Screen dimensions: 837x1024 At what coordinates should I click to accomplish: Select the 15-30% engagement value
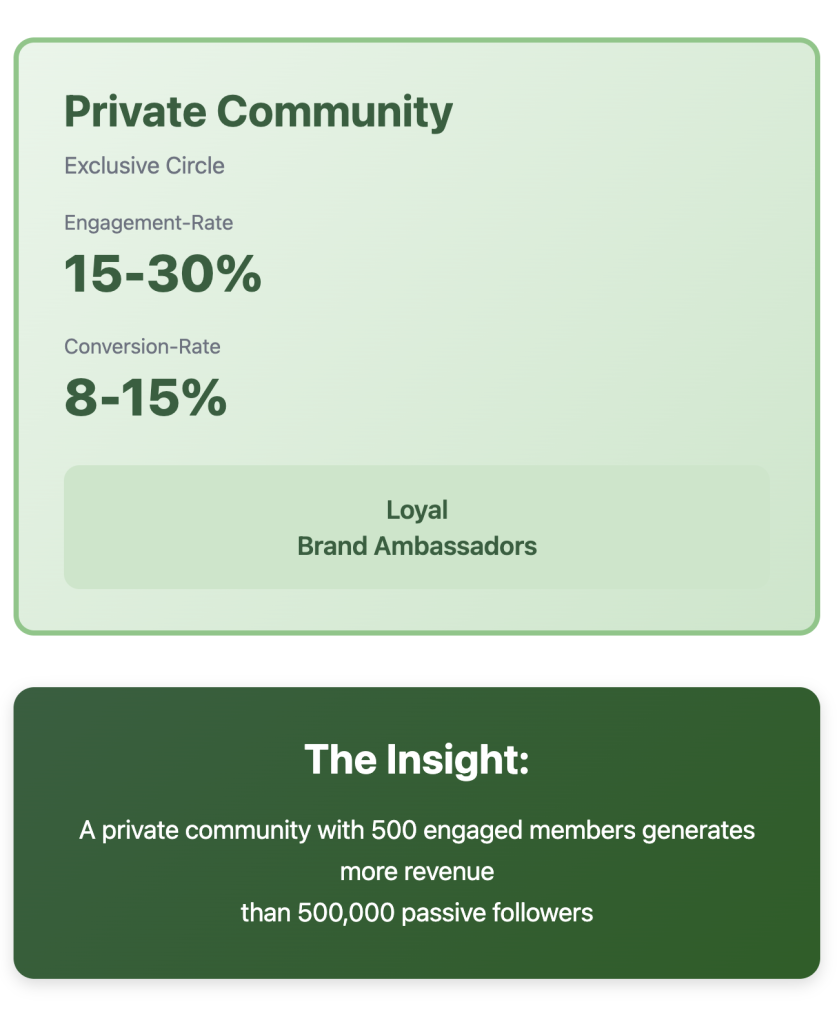(163, 274)
